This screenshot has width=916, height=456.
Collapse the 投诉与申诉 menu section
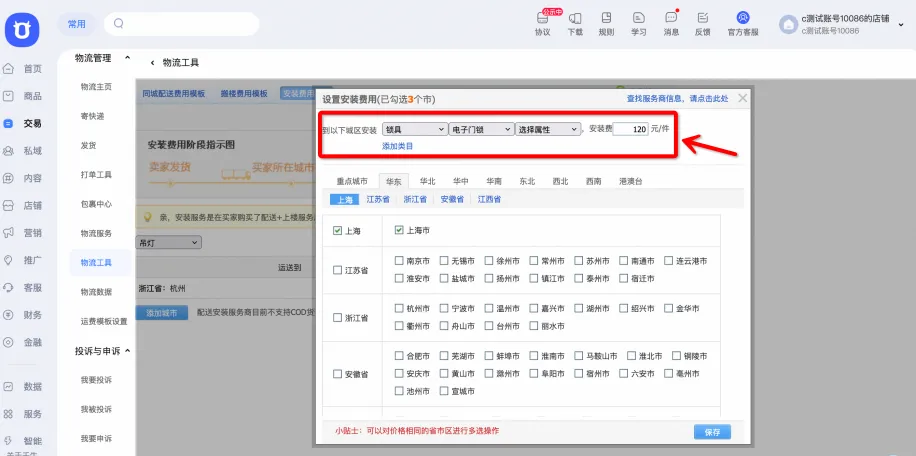point(127,351)
